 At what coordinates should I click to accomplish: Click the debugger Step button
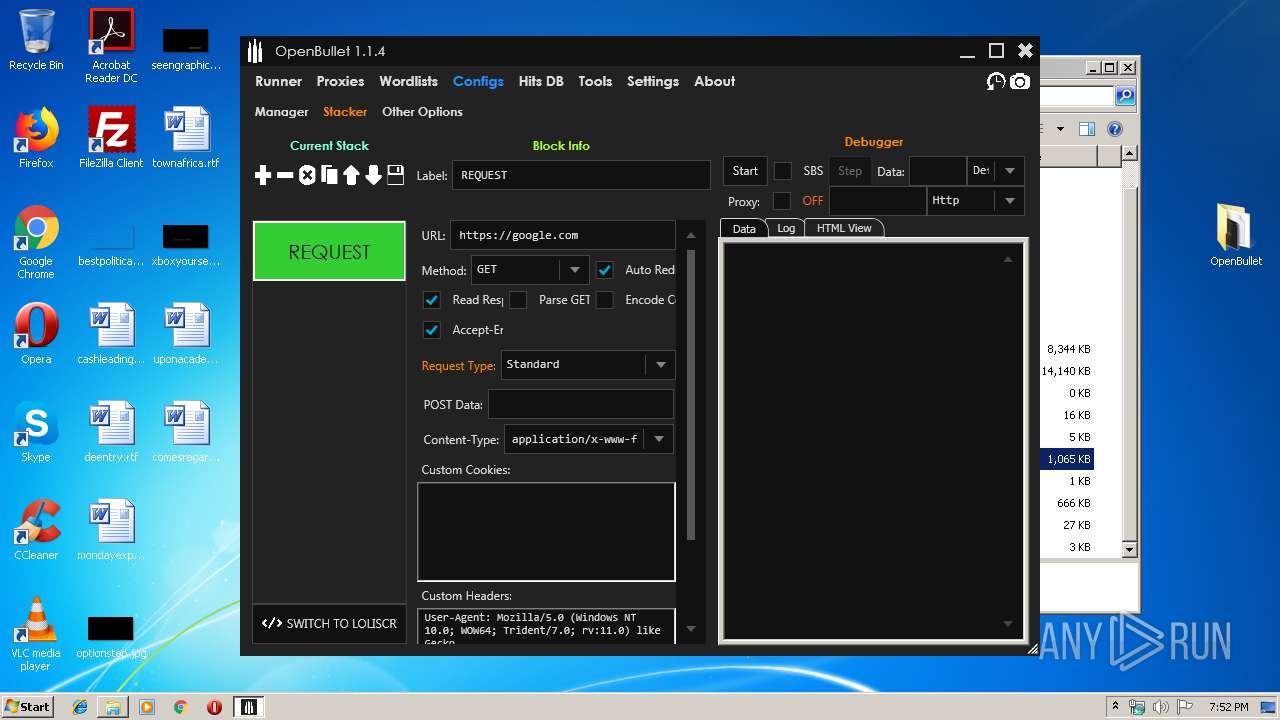point(850,171)
